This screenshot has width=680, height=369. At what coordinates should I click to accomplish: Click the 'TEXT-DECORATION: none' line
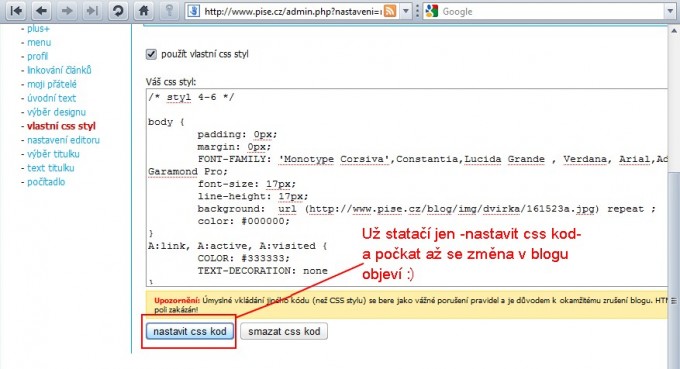(262, 271)
